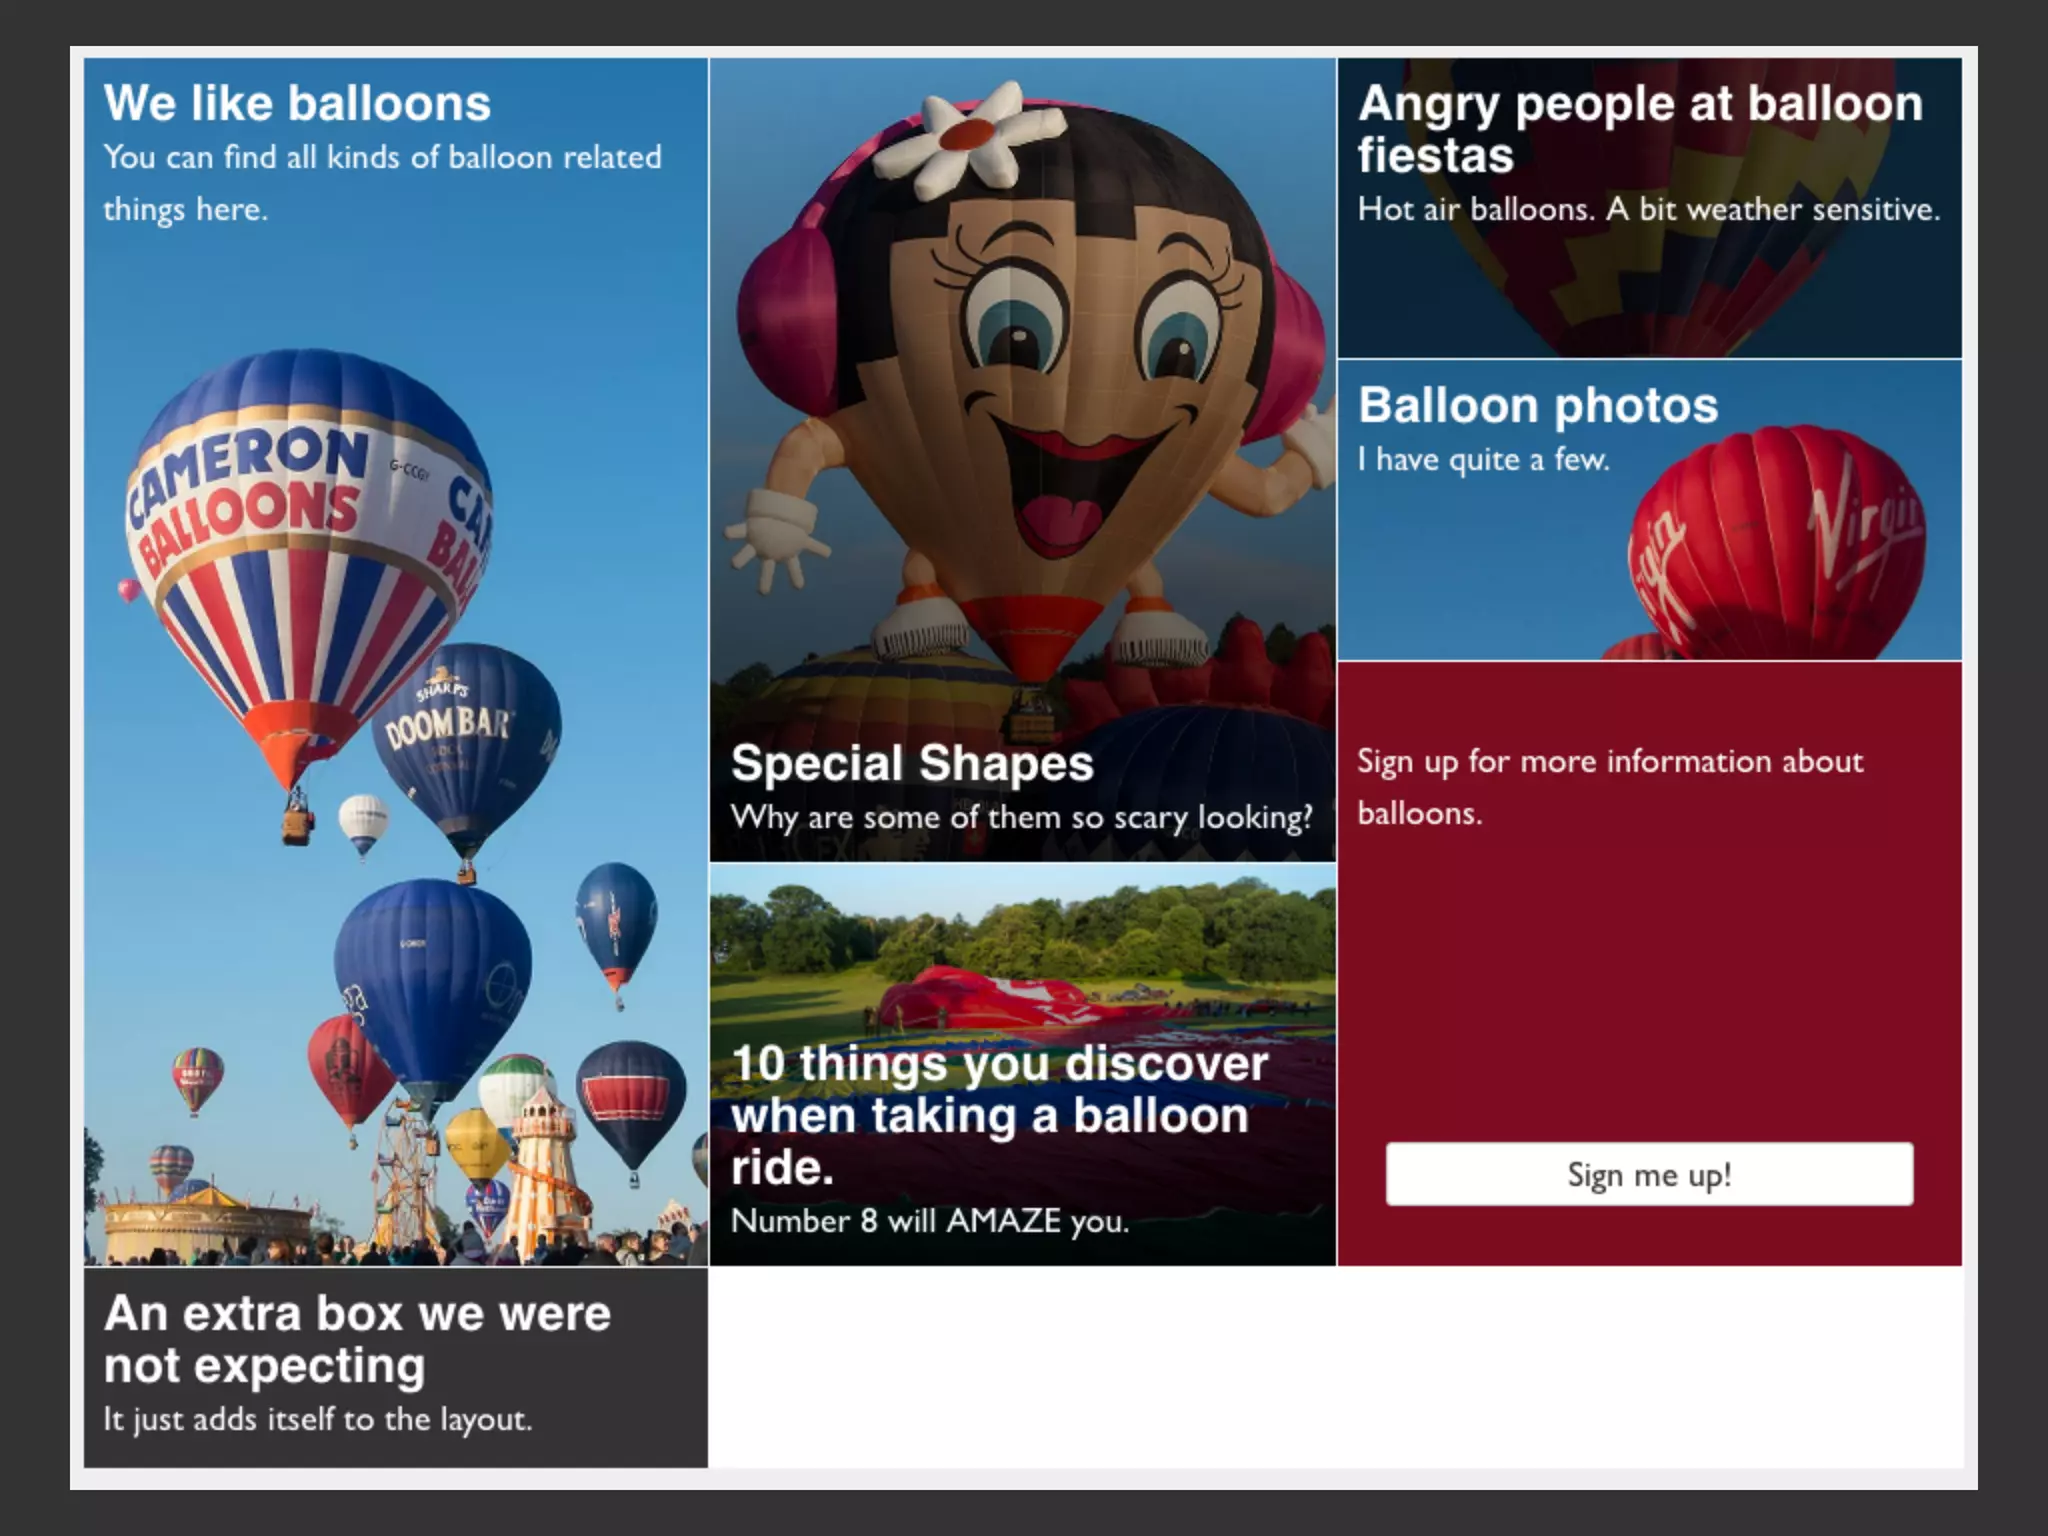2048x1536 pixels.
Task: Click 'I have quite a few.' caption
Action: pyautogui.click(x=1483, y=460)
